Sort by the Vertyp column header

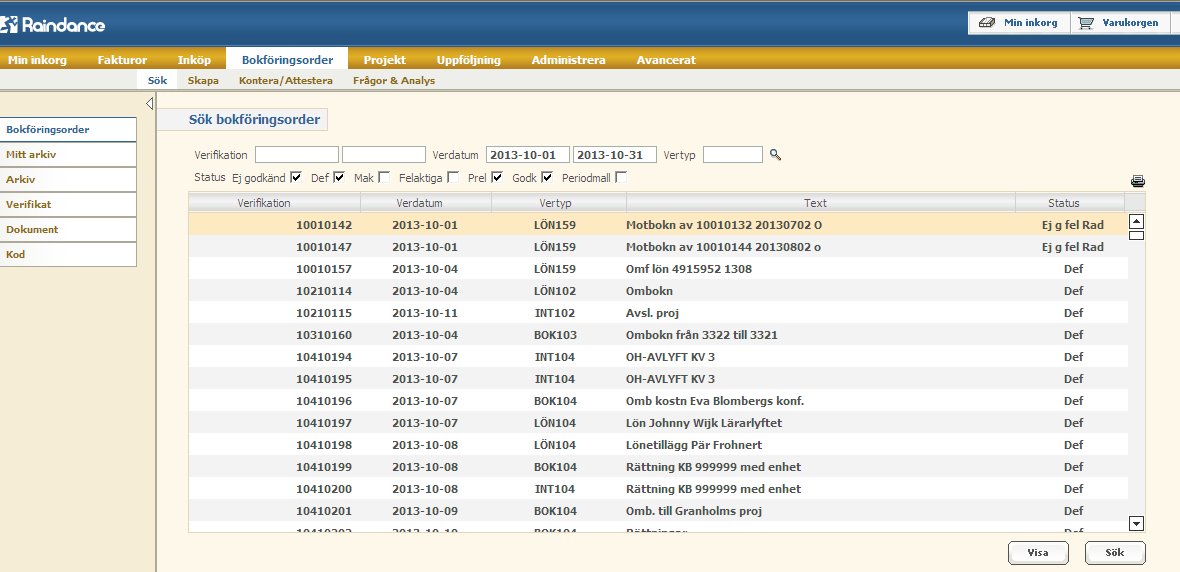click(x=559, y=202)
